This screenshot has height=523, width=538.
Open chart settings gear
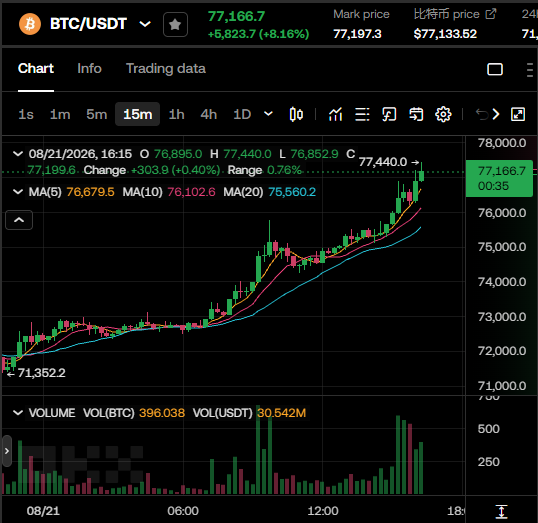(443, 114)
